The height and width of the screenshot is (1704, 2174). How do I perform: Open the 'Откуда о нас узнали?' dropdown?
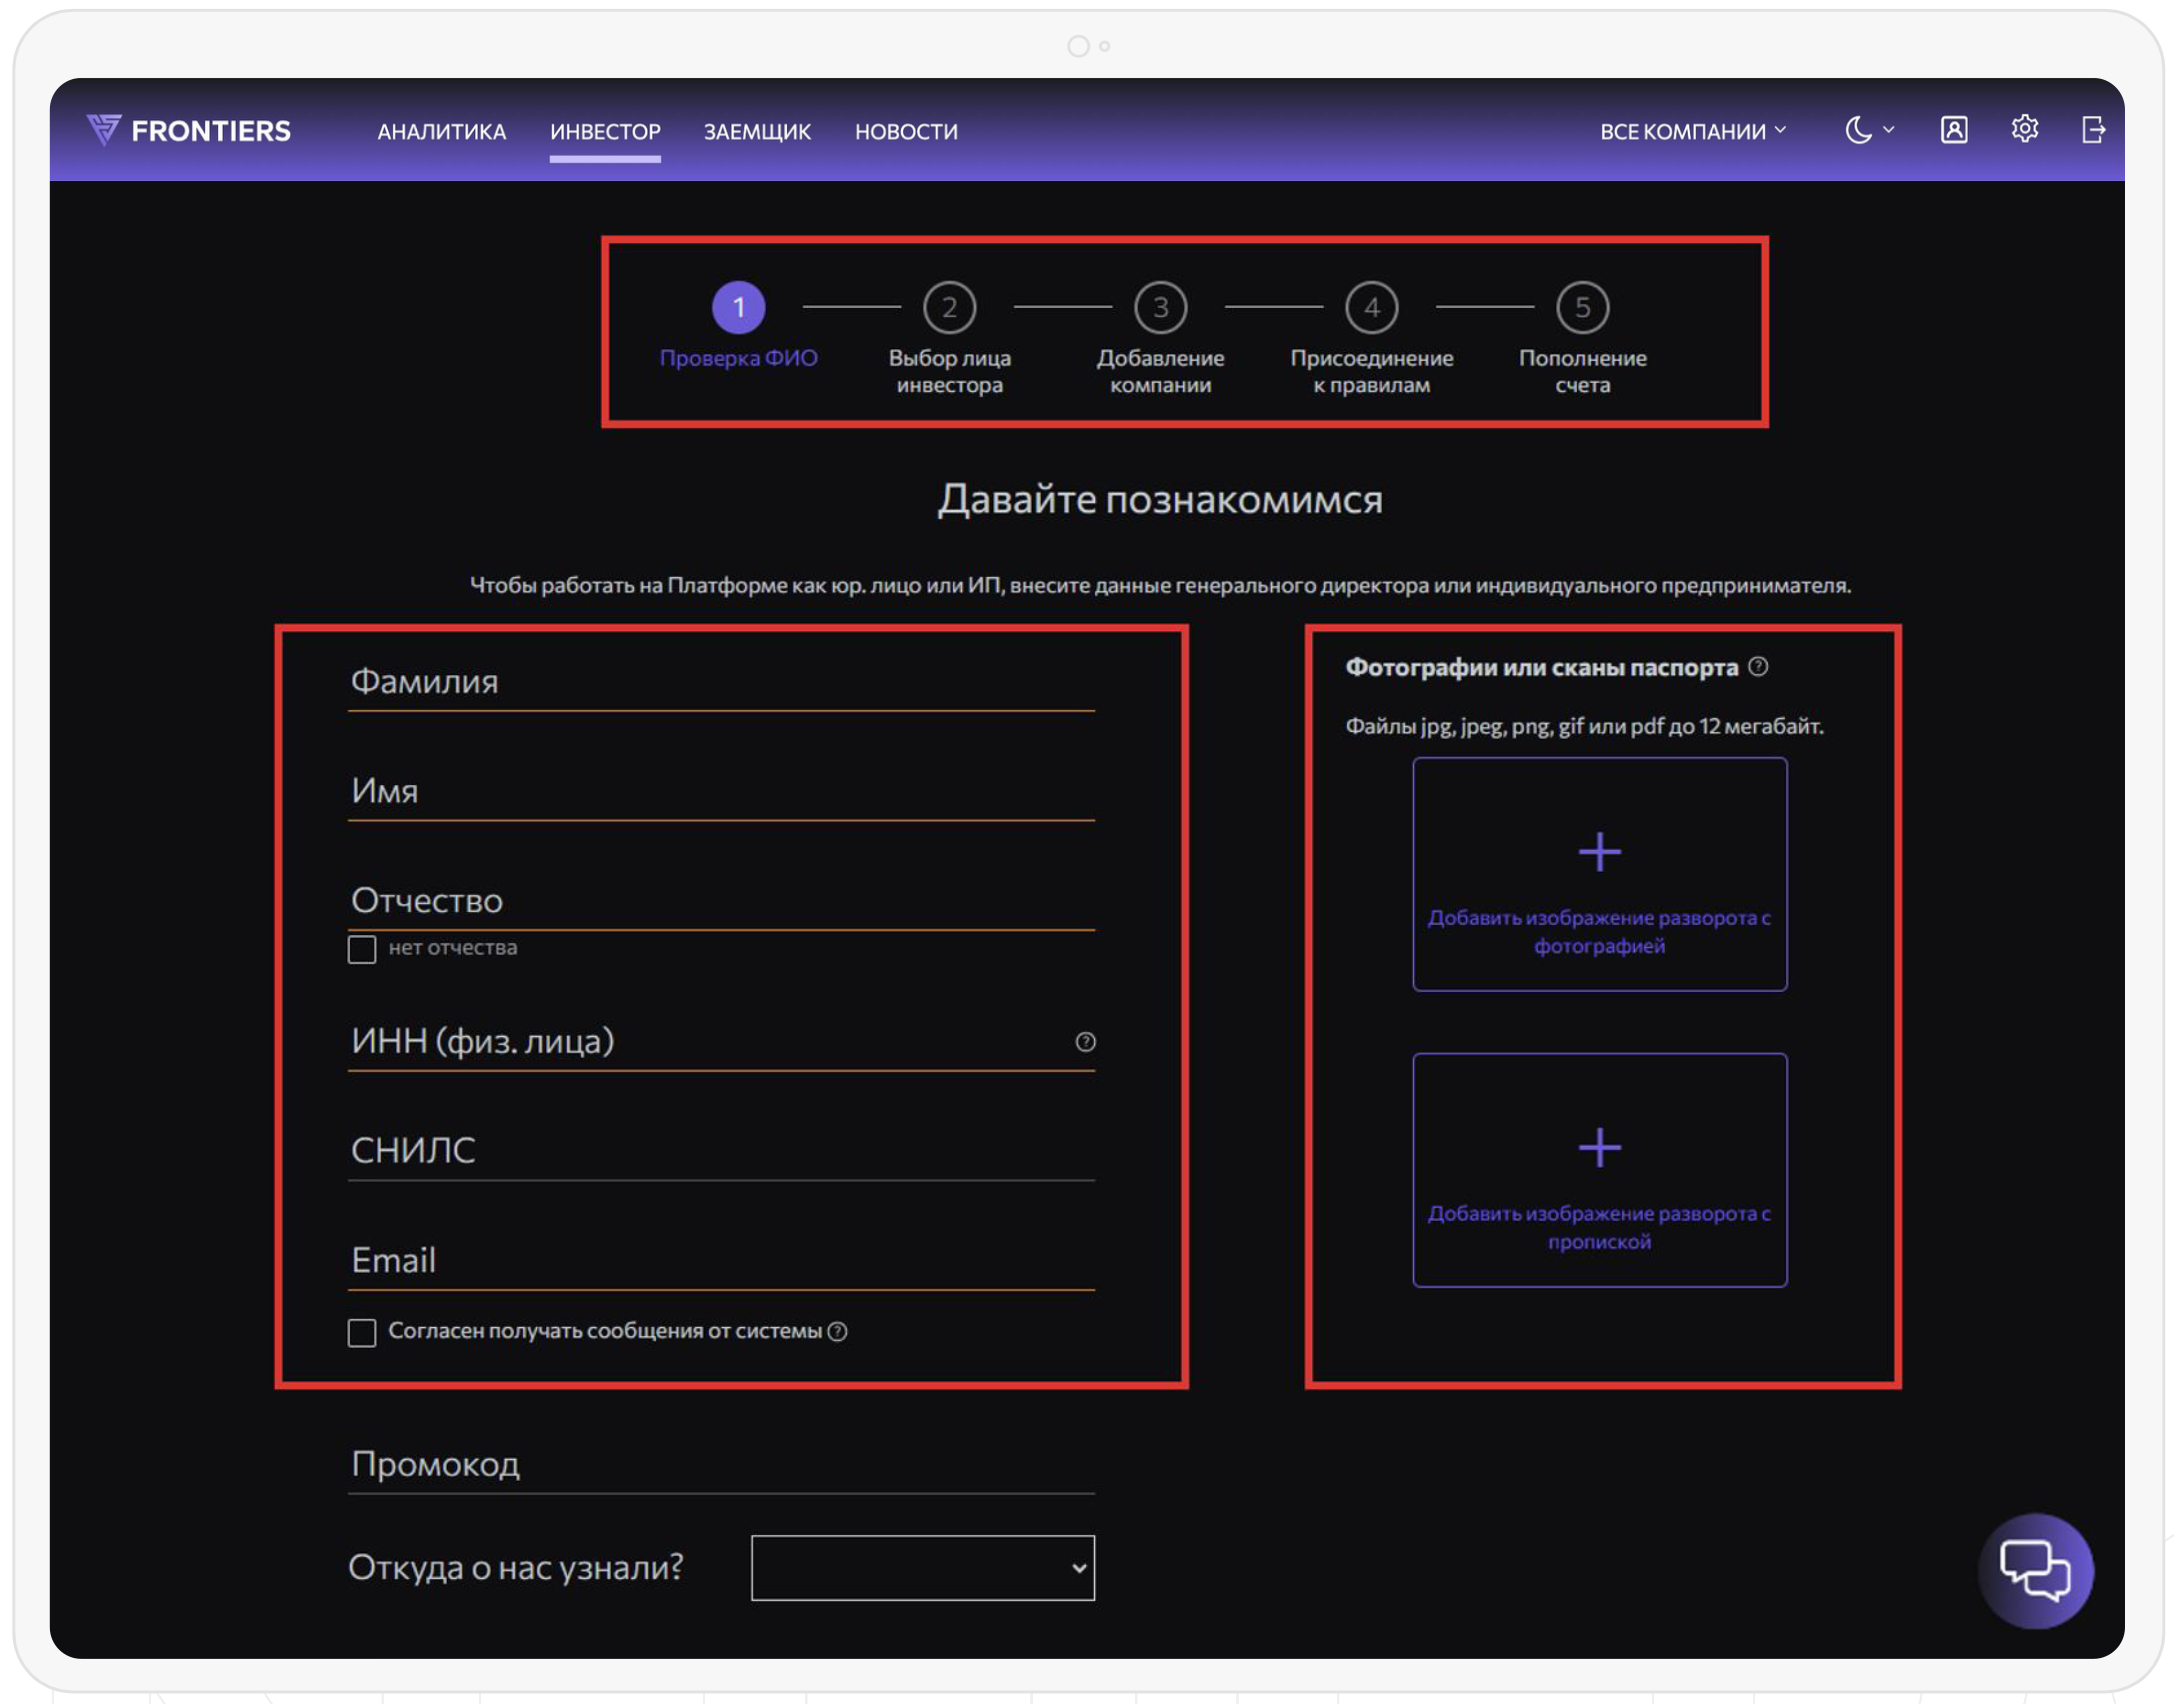click(922, 1568)
